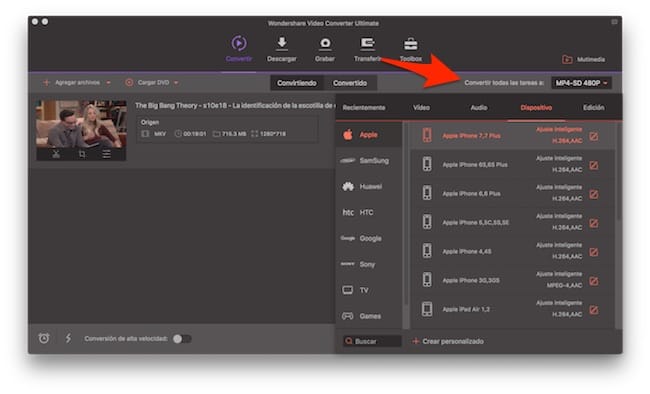Edit settings for Apple iPhone 3G,3GS

pos(594,281)
